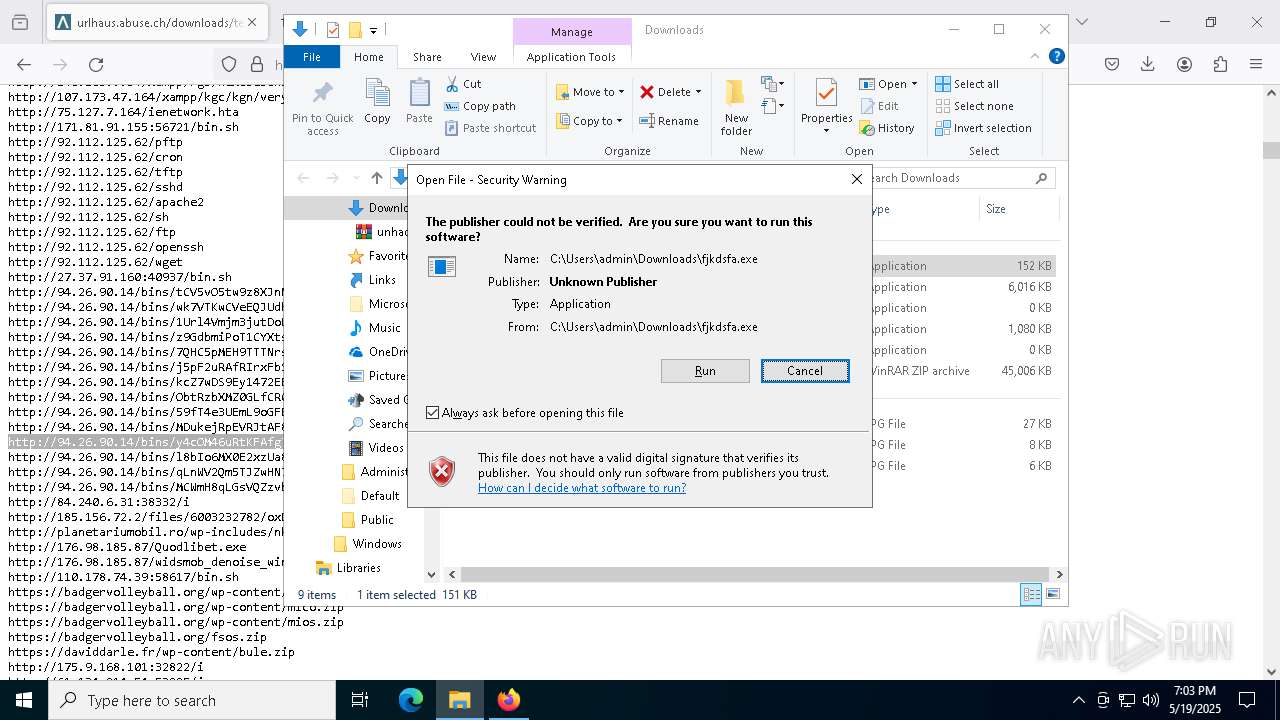The height and width of the screenshot is (720, 1280).
Task: Open How can I decide software link
Action: pyautogui.click(x=582, y=488)
